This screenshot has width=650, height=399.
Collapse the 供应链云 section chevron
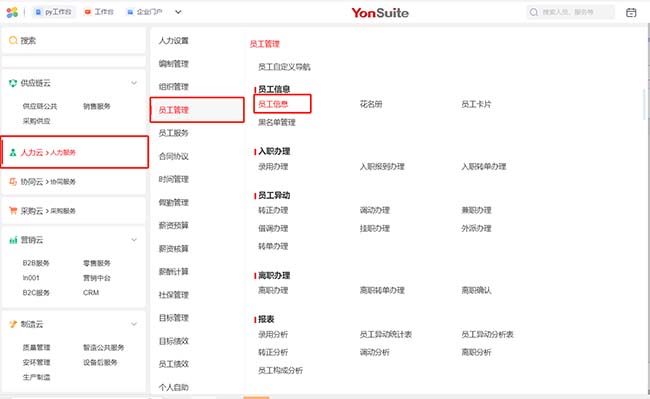134,83
